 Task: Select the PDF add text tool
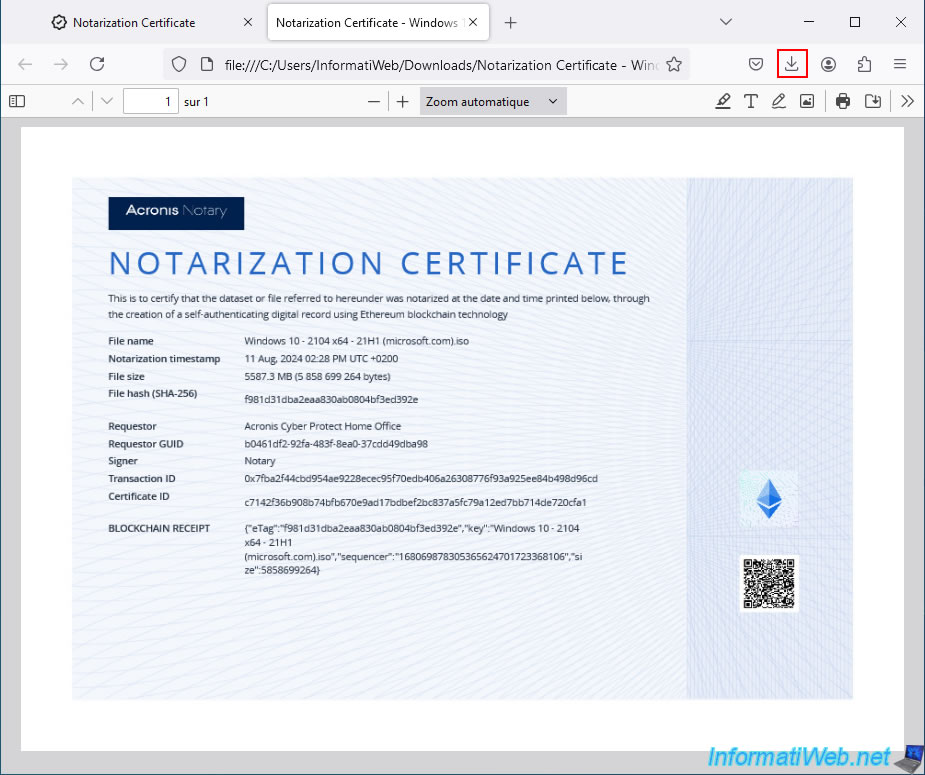751,101
